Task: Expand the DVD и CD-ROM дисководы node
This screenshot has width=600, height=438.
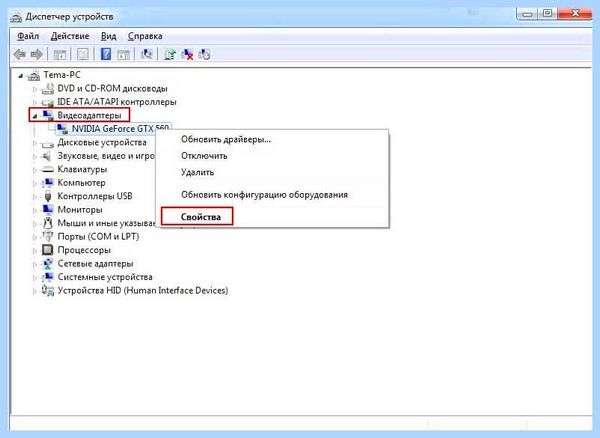Action: pyautogui.click(x=35, y=89)
